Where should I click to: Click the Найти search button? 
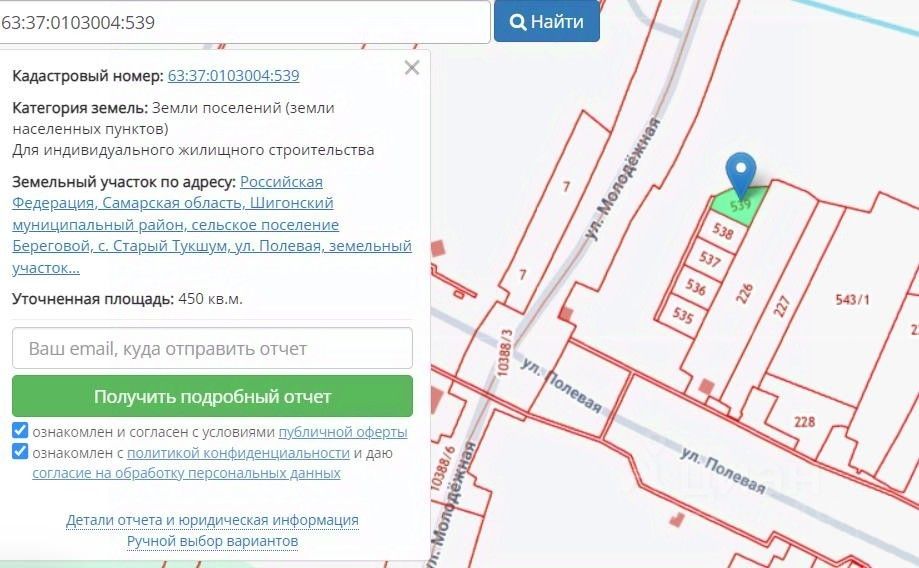click(x=547, y=22)
